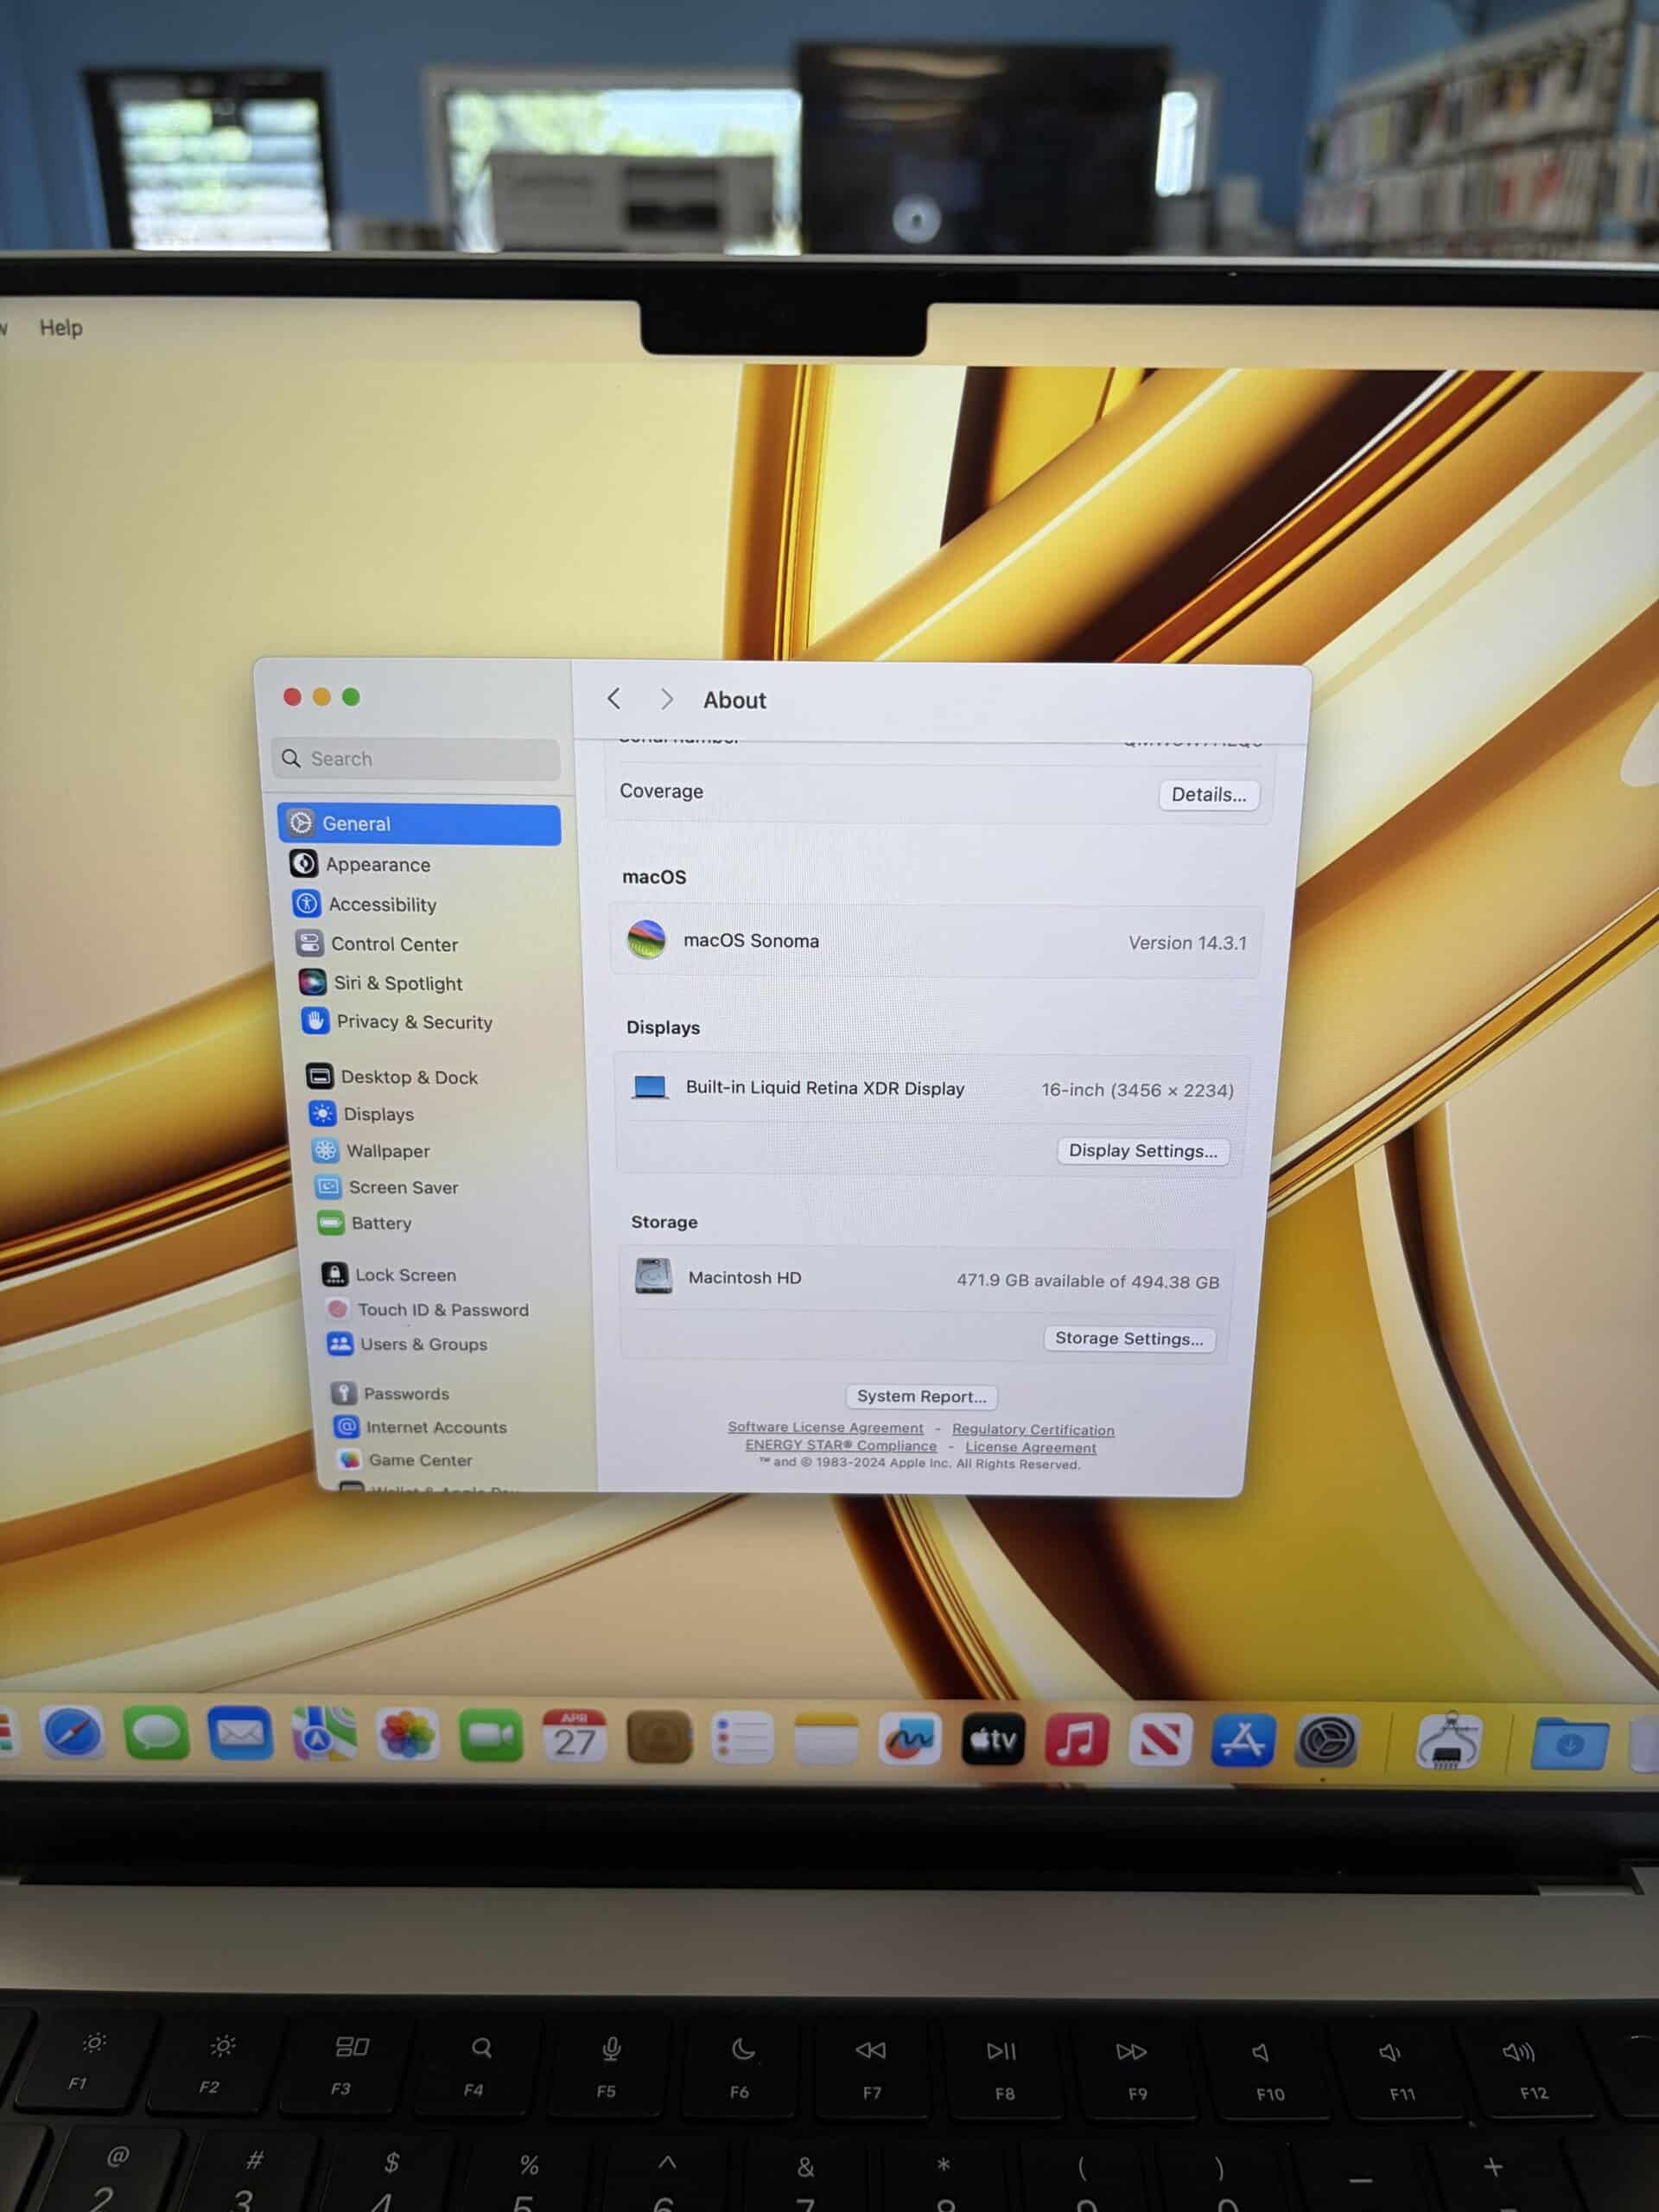Open Safari from the Dock

(72, 1733)
